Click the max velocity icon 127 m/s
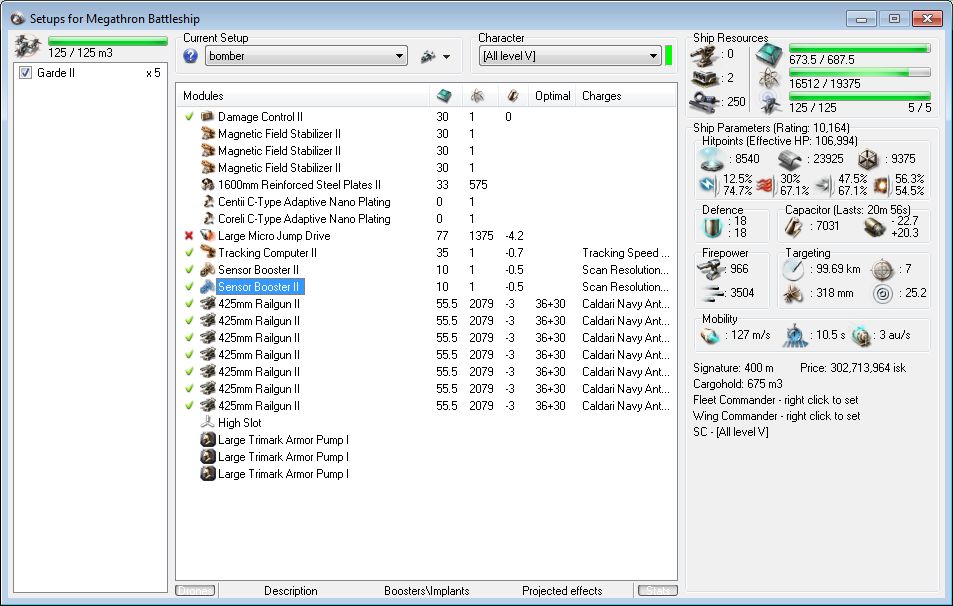953x606 pixels. [709, 336]
